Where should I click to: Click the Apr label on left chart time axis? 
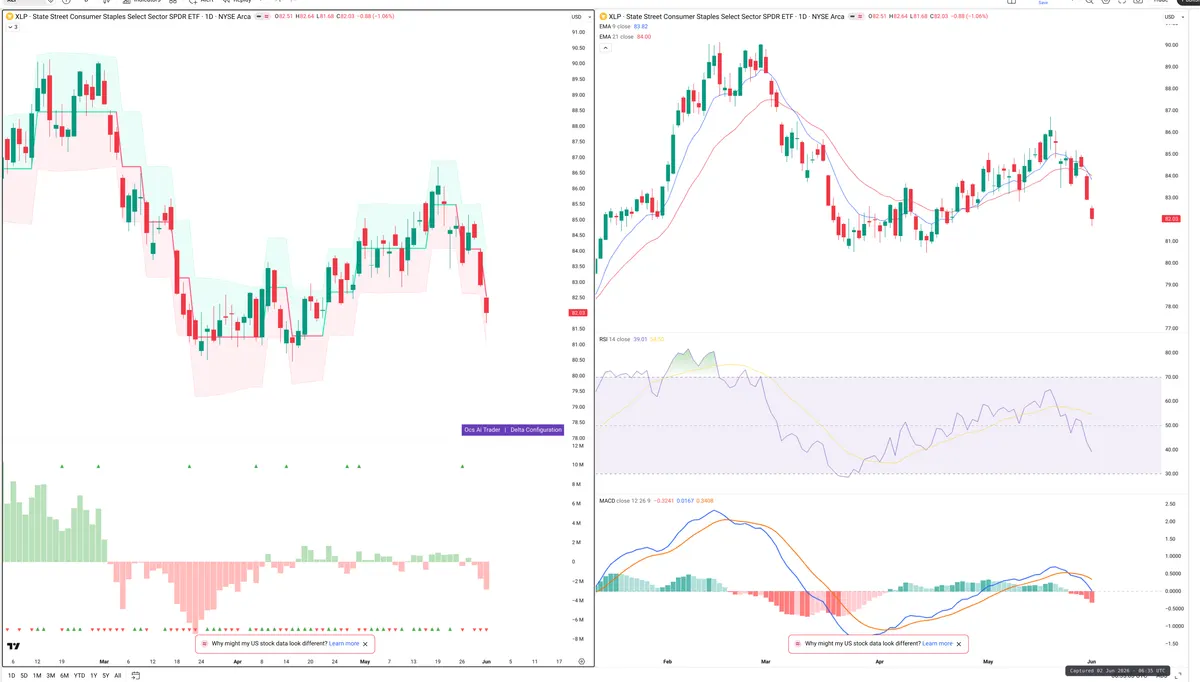pos(237,662)
